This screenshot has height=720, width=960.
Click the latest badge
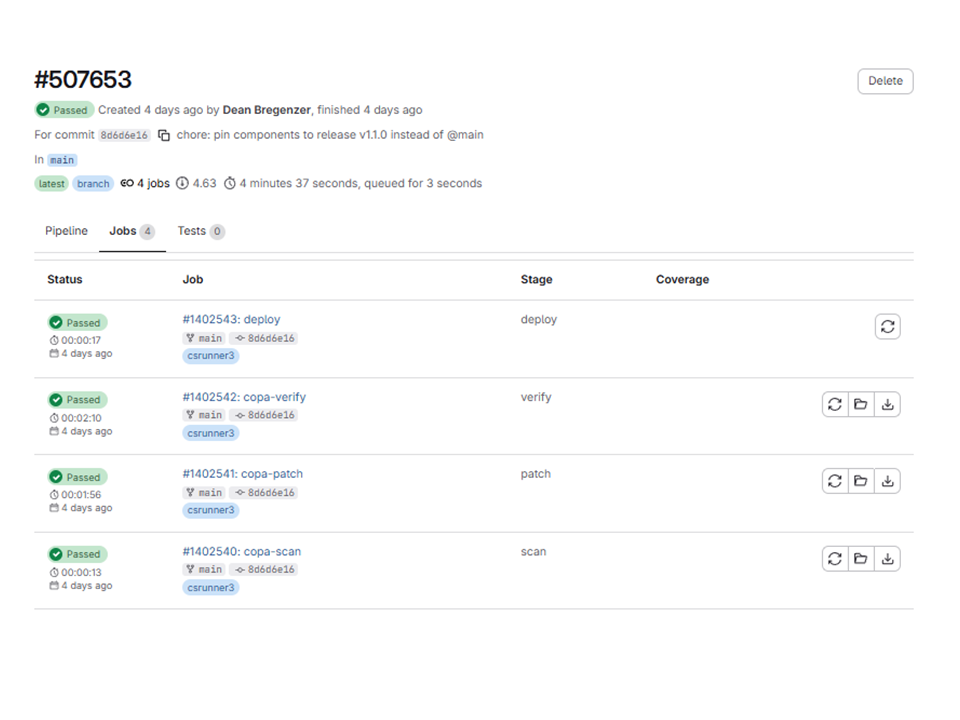click(51, 184)
